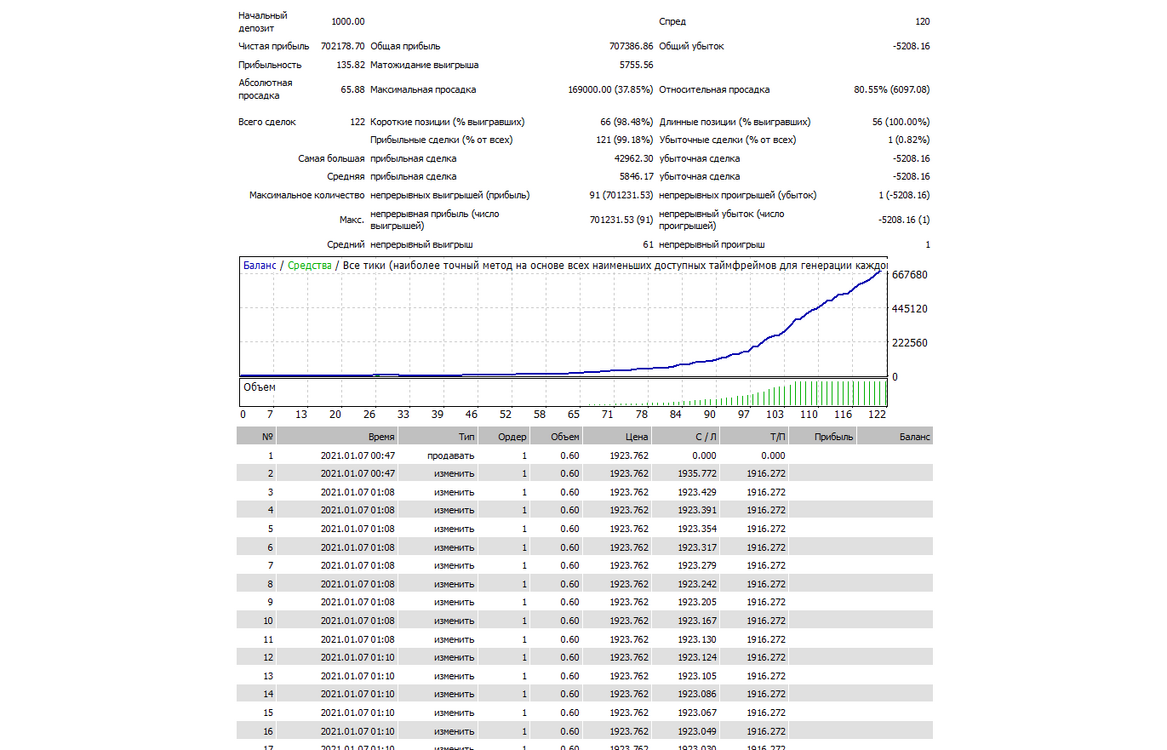Select stop loss 1935.772 in row 2

pos(697,474)
